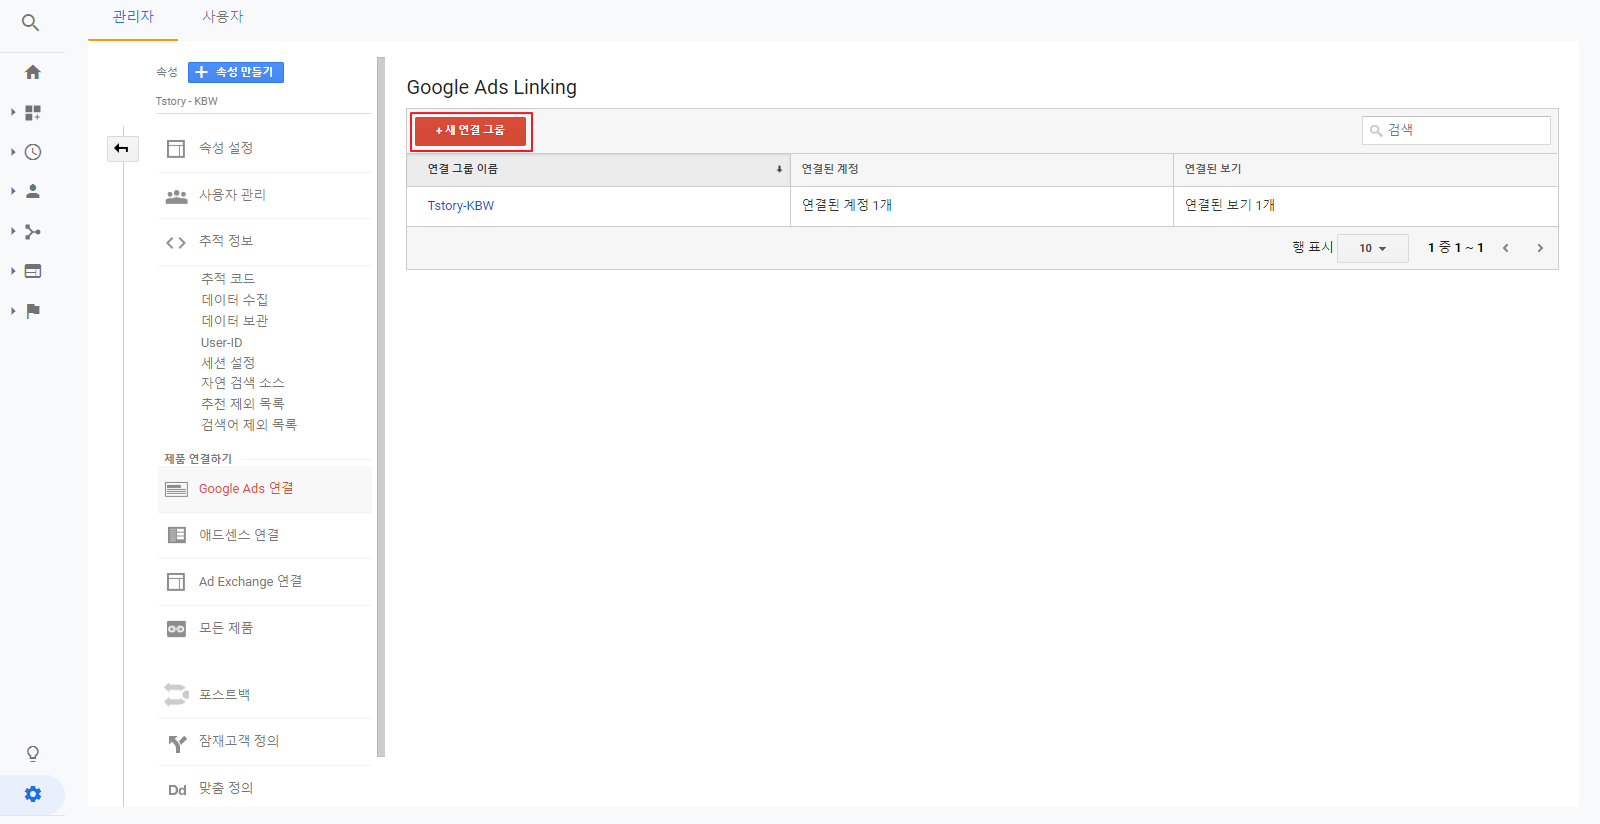Open Admin gear icon
Image resolution: width=1600 pixels, height=824 pixels.
pyautogui.click(x=33, y=794)
